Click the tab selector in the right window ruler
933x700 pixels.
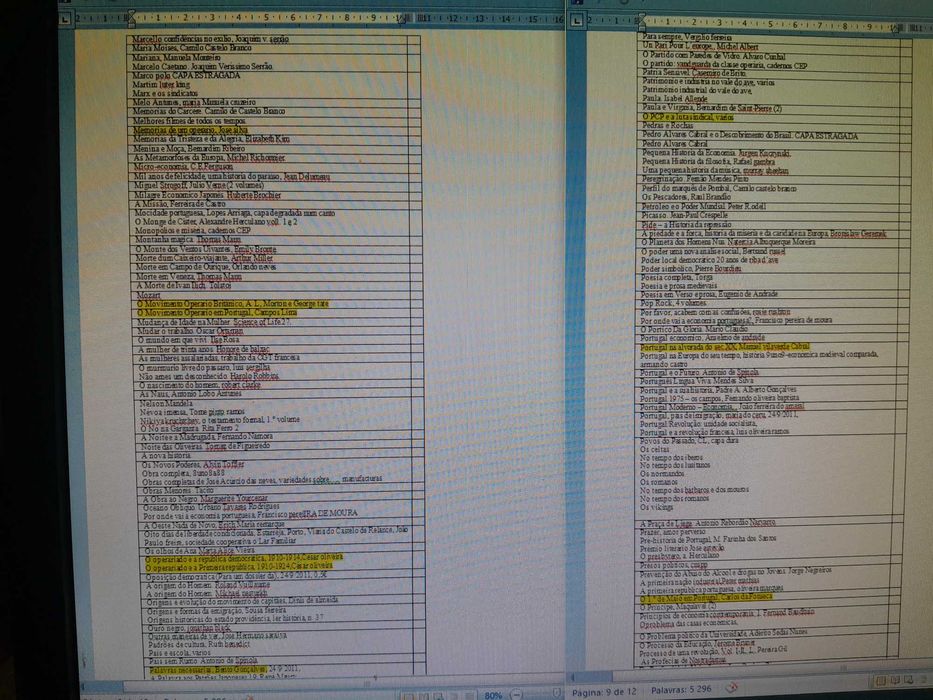click(x=576, y=21)
